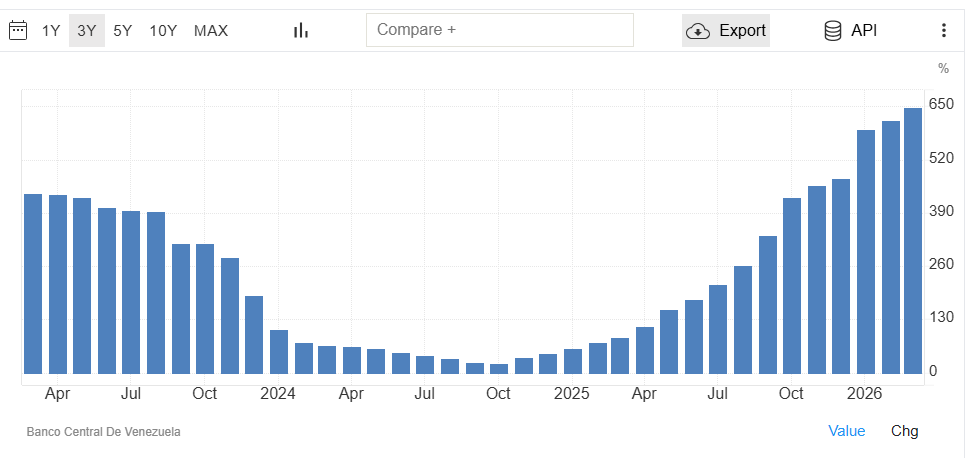968x458 pixels.
Task: Switch to the Chg view
Action: coord(904,431)
